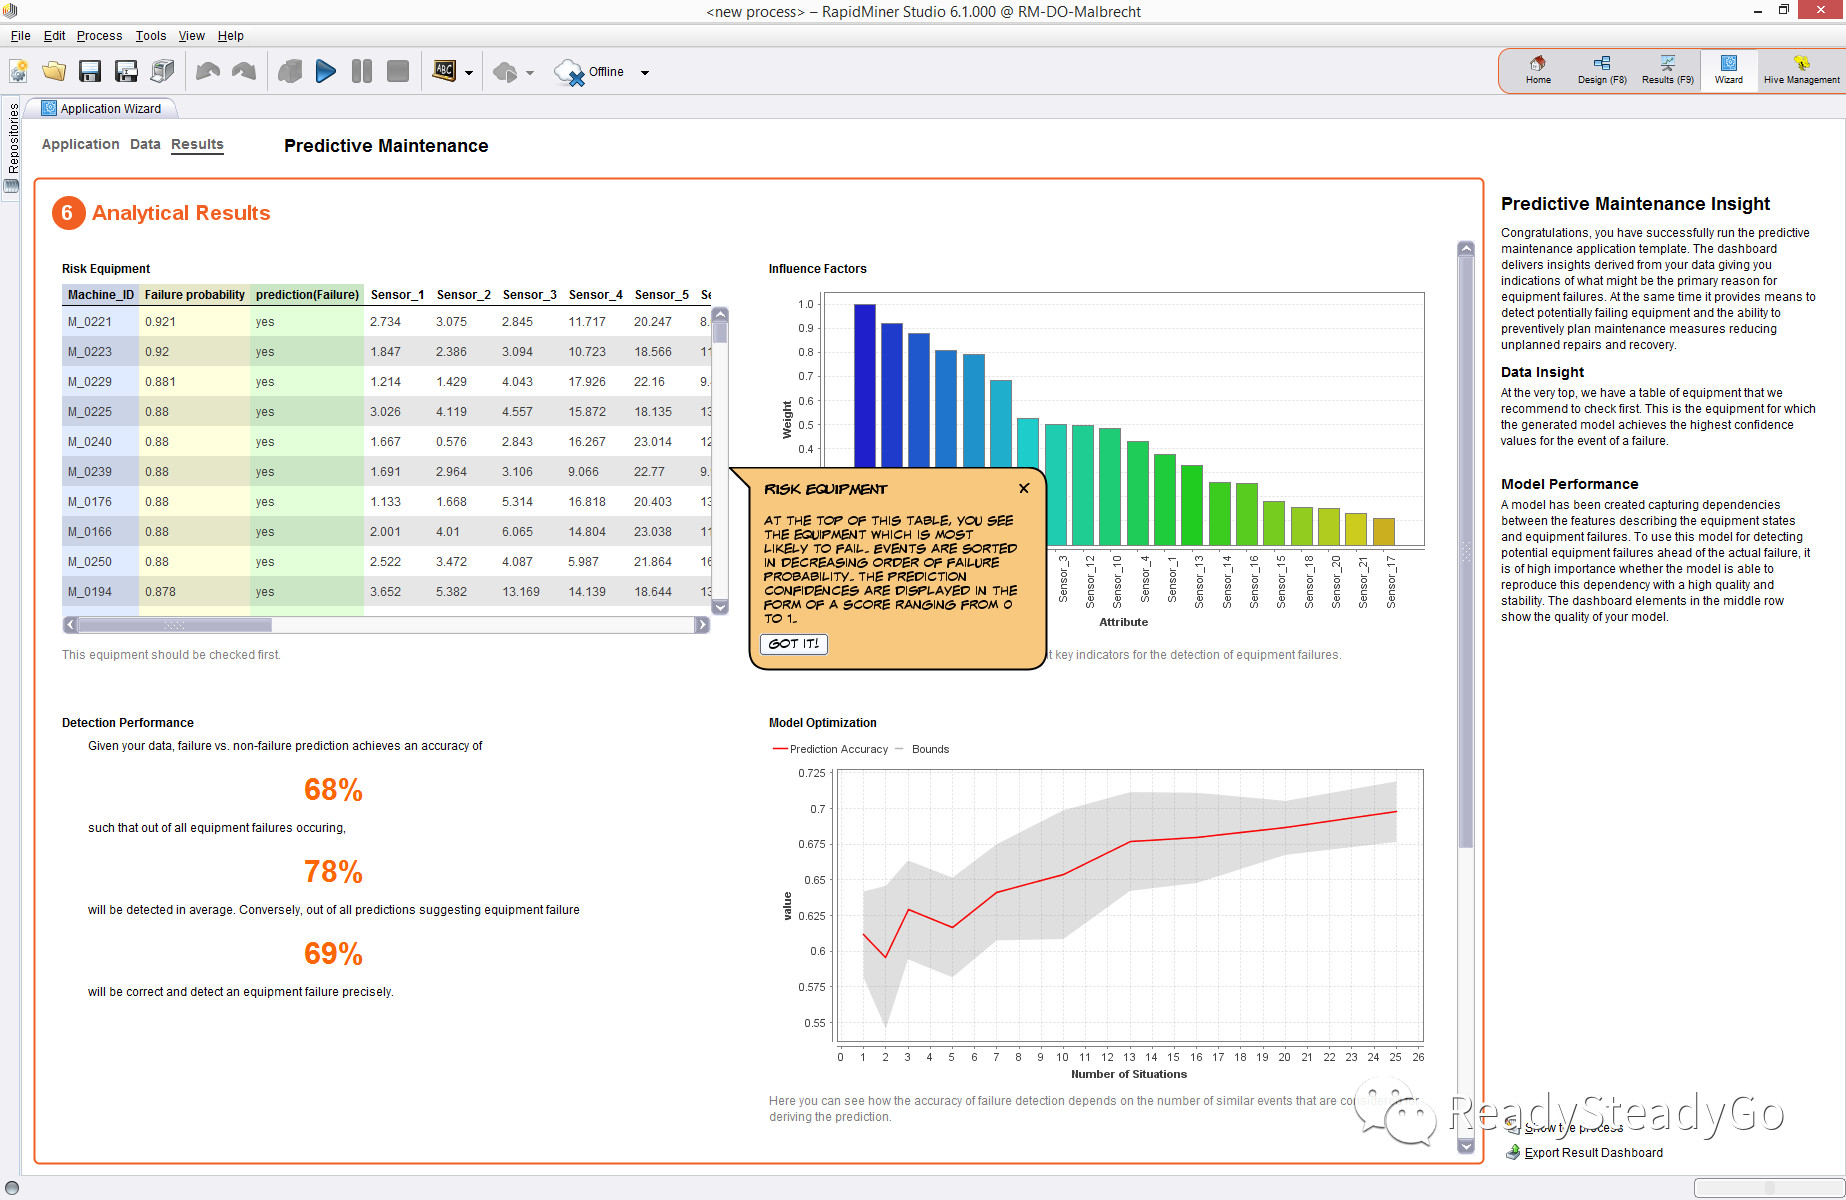This screenshot has width=1846, height=1200.
Task: Dismiss tooltip with Got It button
Action: point(794,644)
